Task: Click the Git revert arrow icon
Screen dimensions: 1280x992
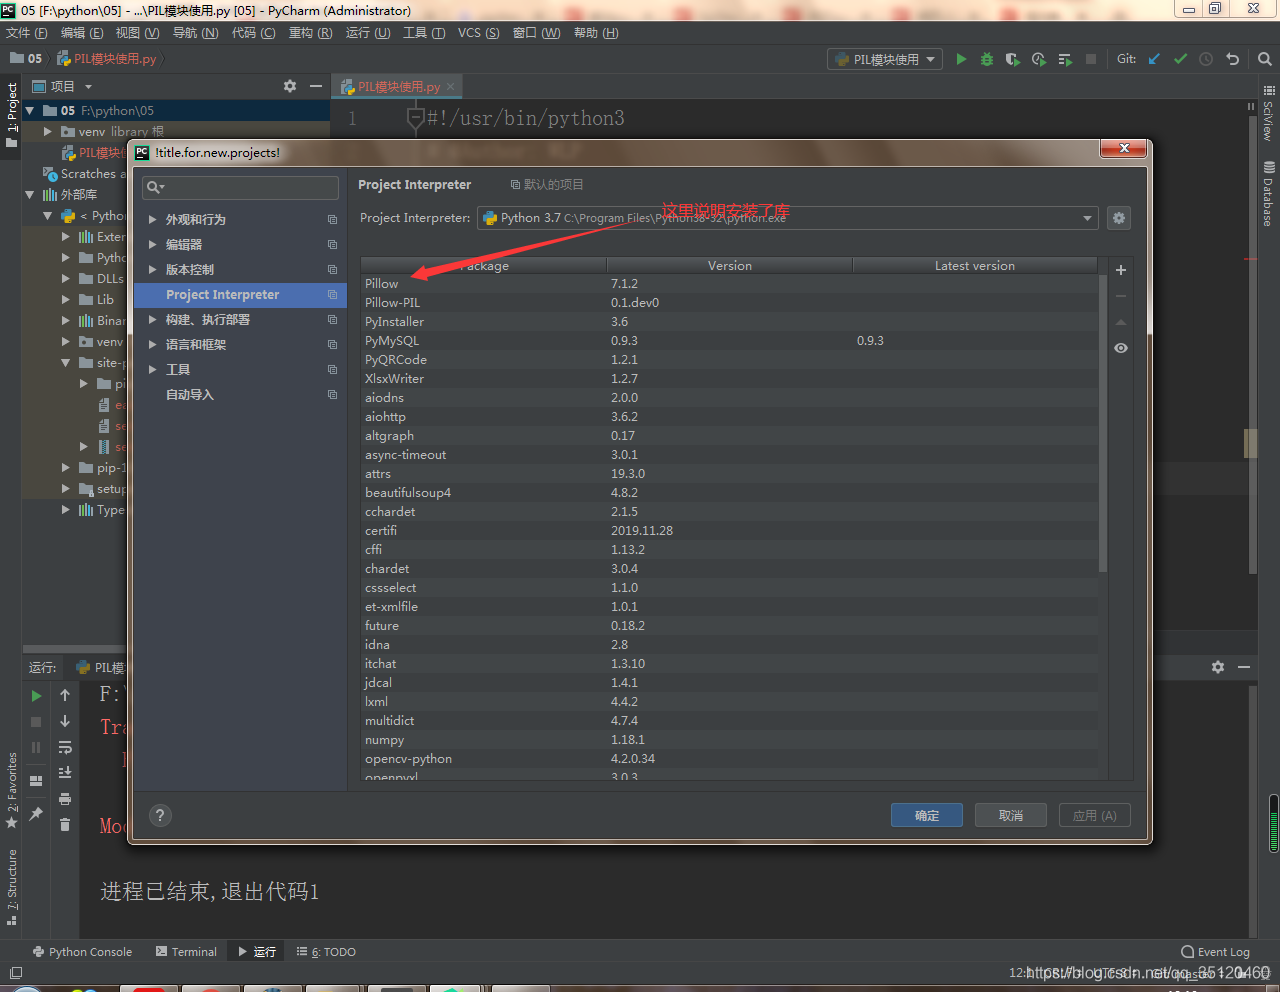Action: click(x=1232, y=59)
